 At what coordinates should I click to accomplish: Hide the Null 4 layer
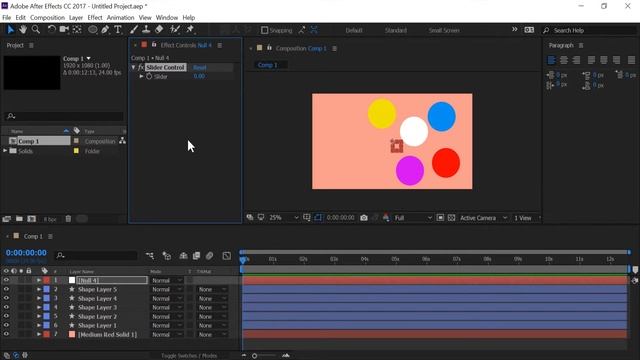point(6,280)
